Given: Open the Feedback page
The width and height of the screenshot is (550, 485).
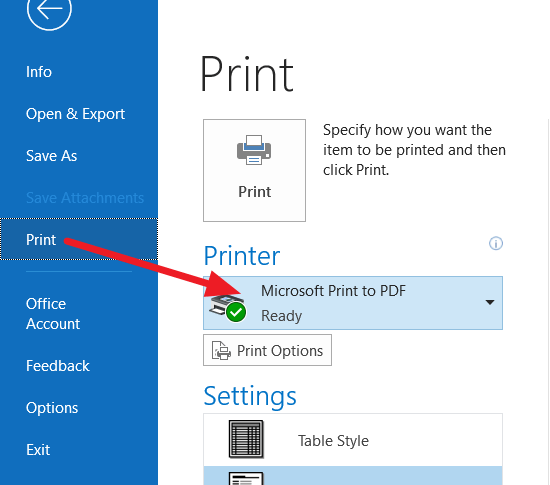Looking at the screenshot, I should (x=58, y=366).
